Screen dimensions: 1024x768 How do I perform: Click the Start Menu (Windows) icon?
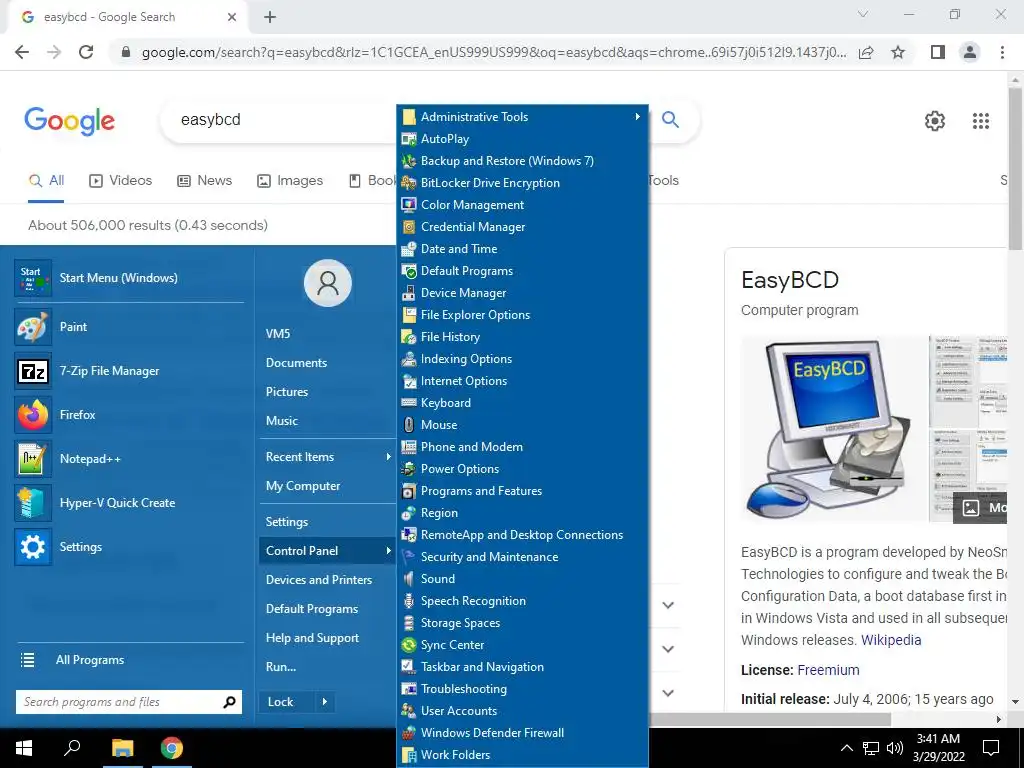[x=33, y=278]
